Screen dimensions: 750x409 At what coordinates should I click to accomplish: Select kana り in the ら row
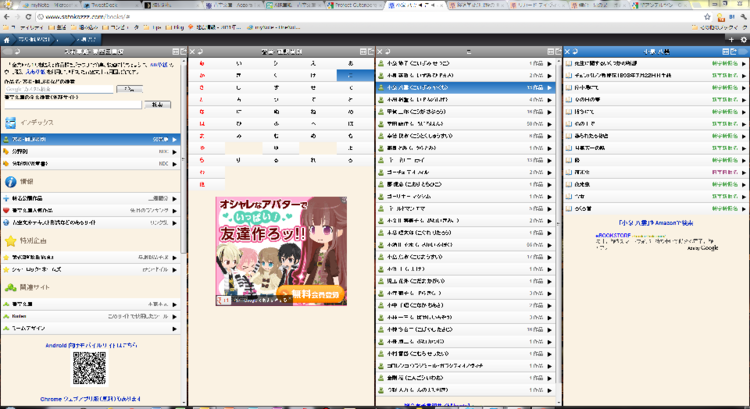[x=239, y=160]
